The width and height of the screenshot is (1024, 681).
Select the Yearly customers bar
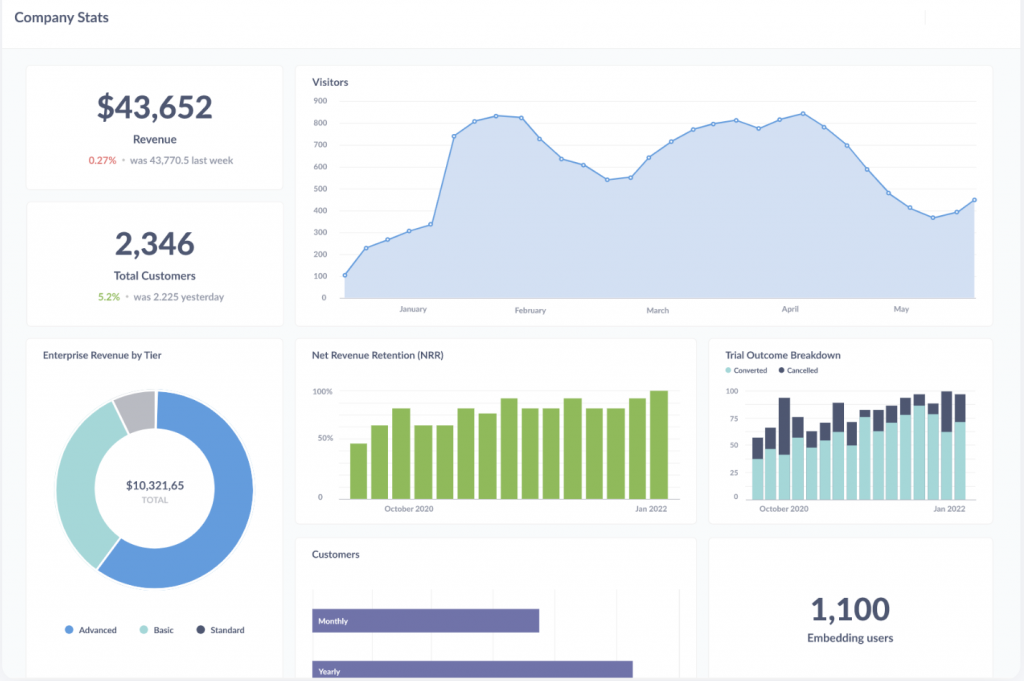click(472, 670)
